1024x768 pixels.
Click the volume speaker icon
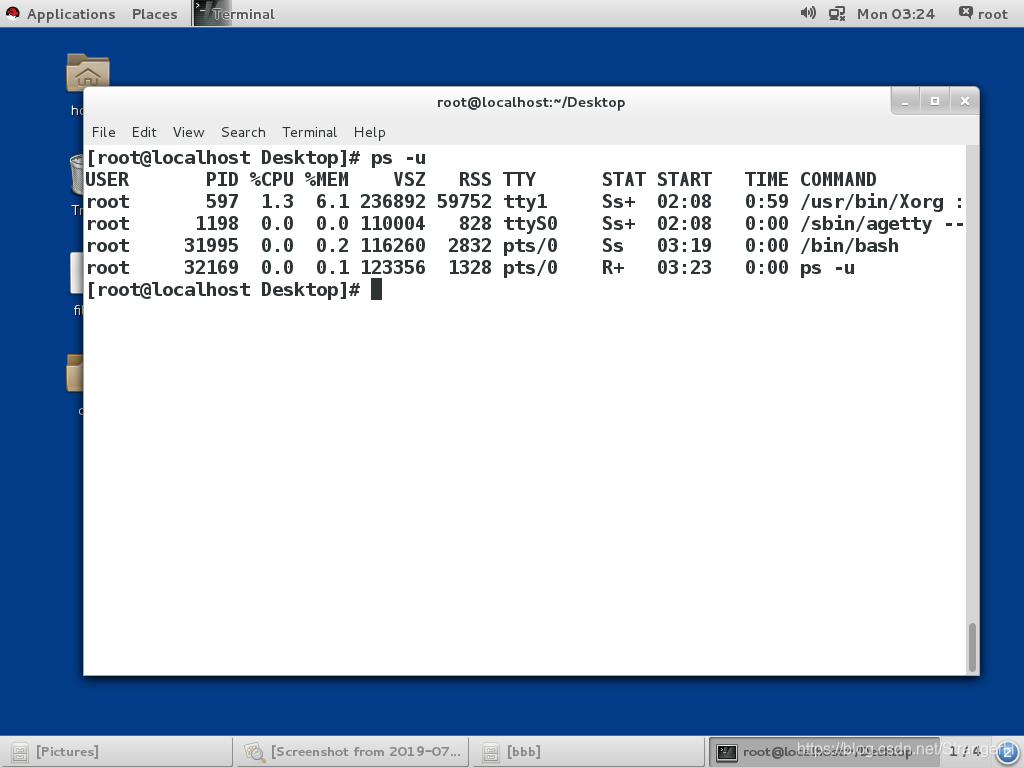coord(808,13)
